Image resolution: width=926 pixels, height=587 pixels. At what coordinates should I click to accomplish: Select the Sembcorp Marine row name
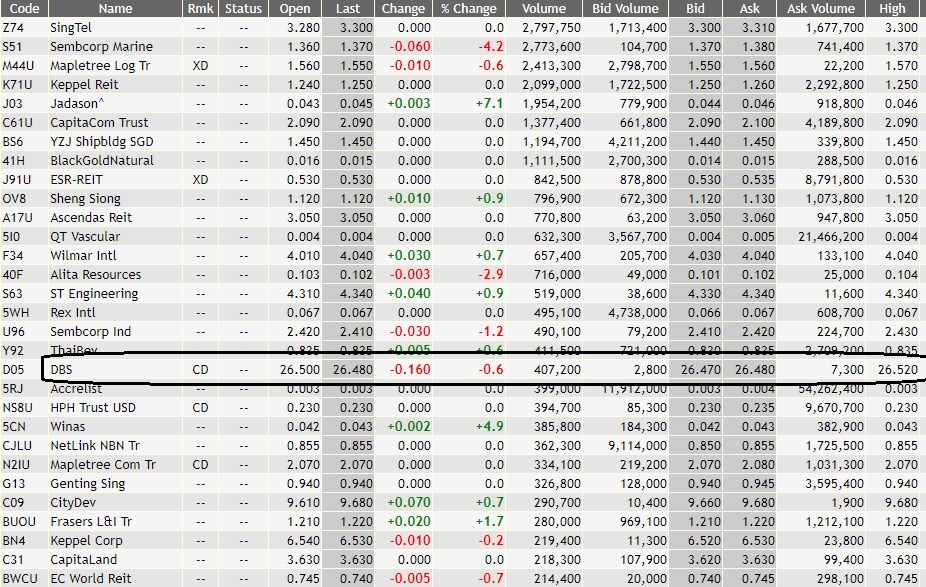click(102, 47)
